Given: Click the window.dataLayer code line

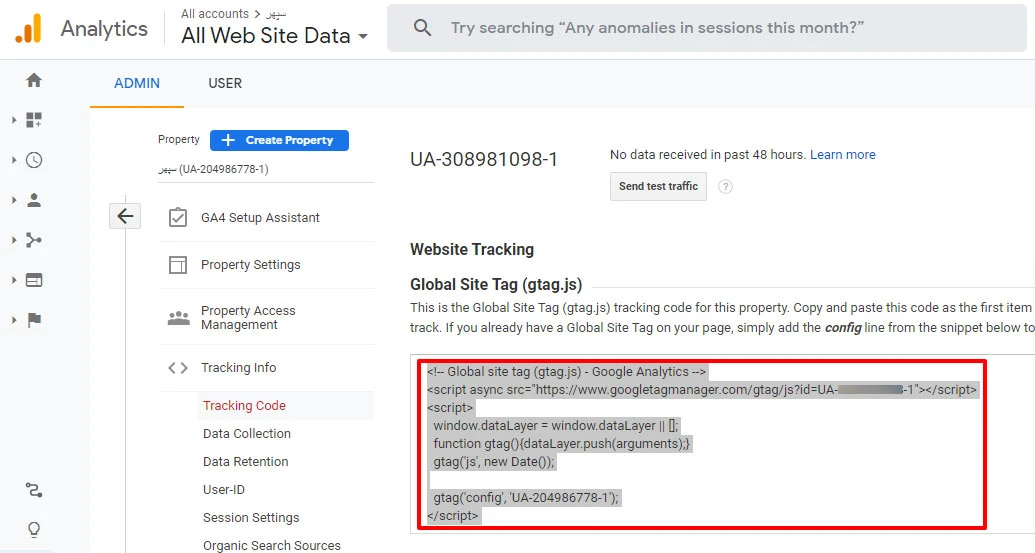Looking at the screenshot, I should click(556, 426).
